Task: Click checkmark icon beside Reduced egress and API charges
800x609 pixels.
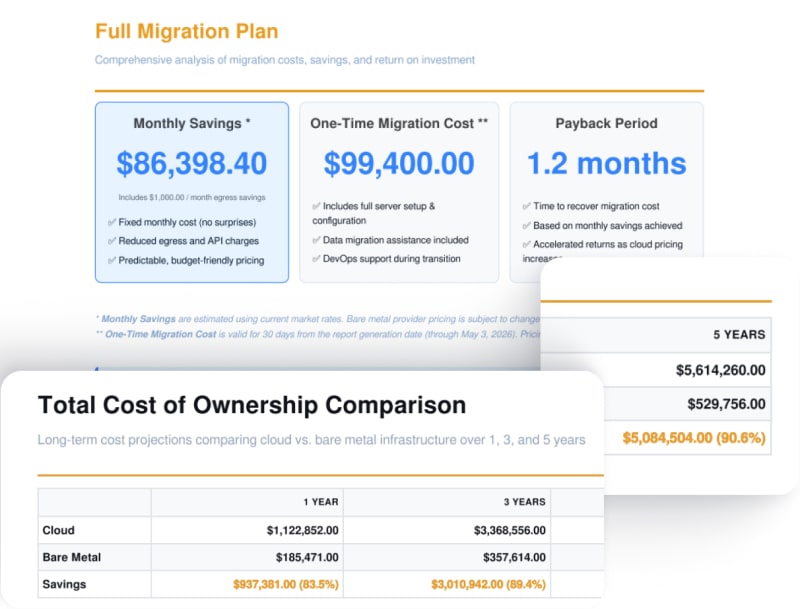Action: (x=112, y=241)
